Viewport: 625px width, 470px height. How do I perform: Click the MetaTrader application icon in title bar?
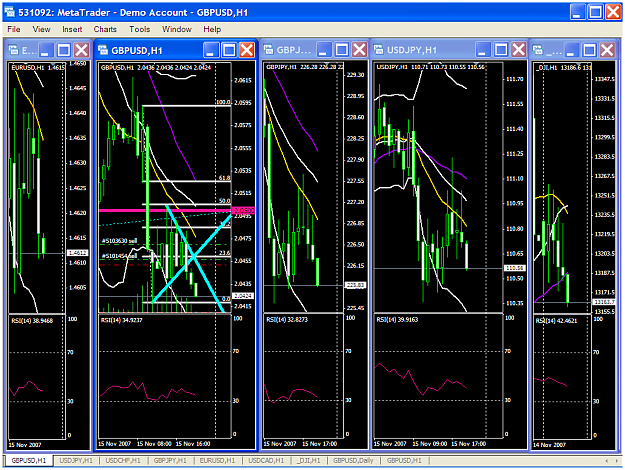click(x=10, y=12)
